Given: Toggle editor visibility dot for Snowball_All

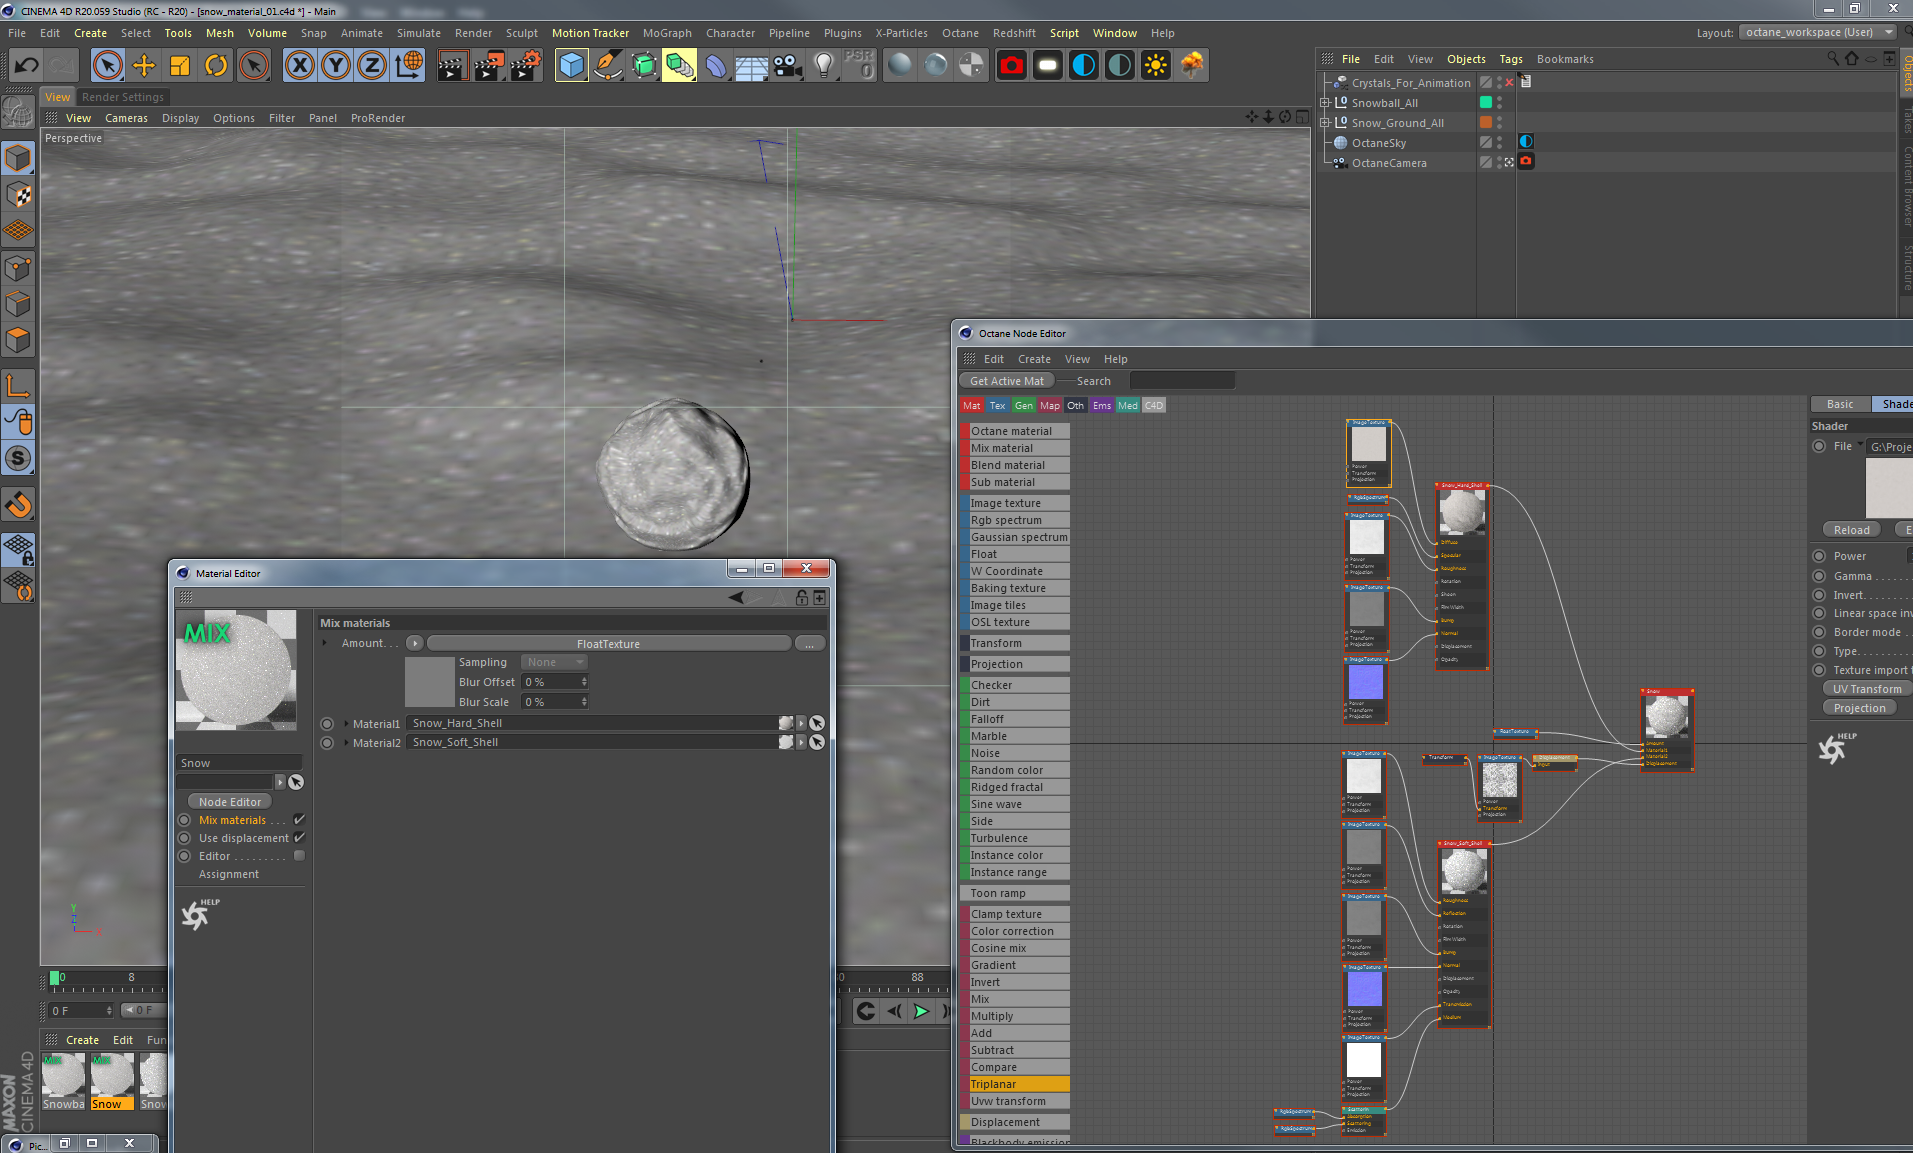Looking at the screenshot, I should pos(1500,99).
